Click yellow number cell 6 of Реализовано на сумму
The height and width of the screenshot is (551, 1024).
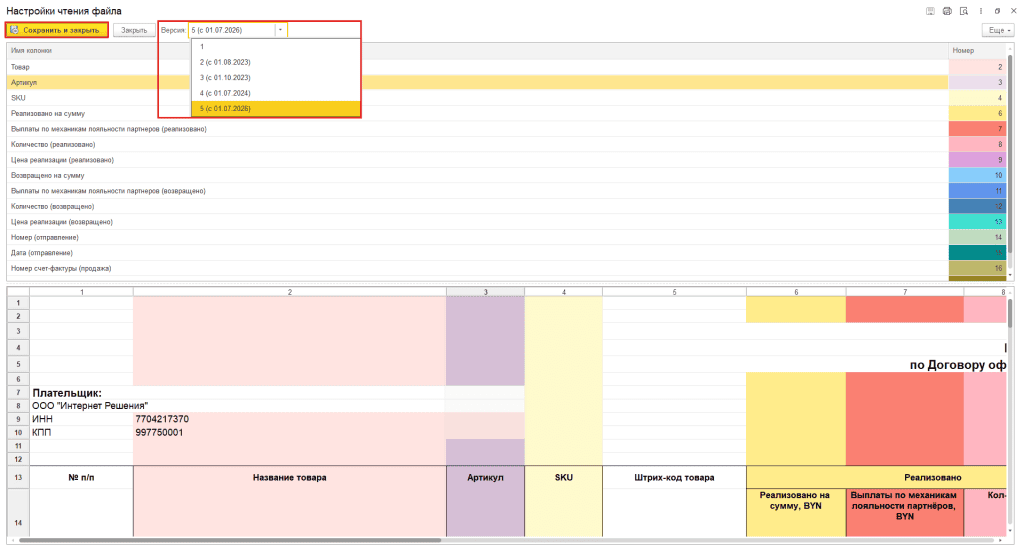pos(978,114)
